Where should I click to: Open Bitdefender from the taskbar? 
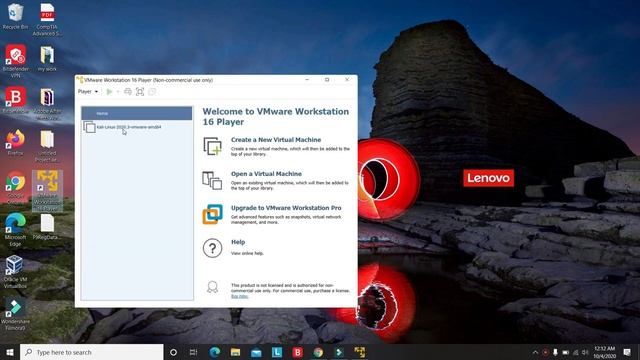[x=298, y=352]
